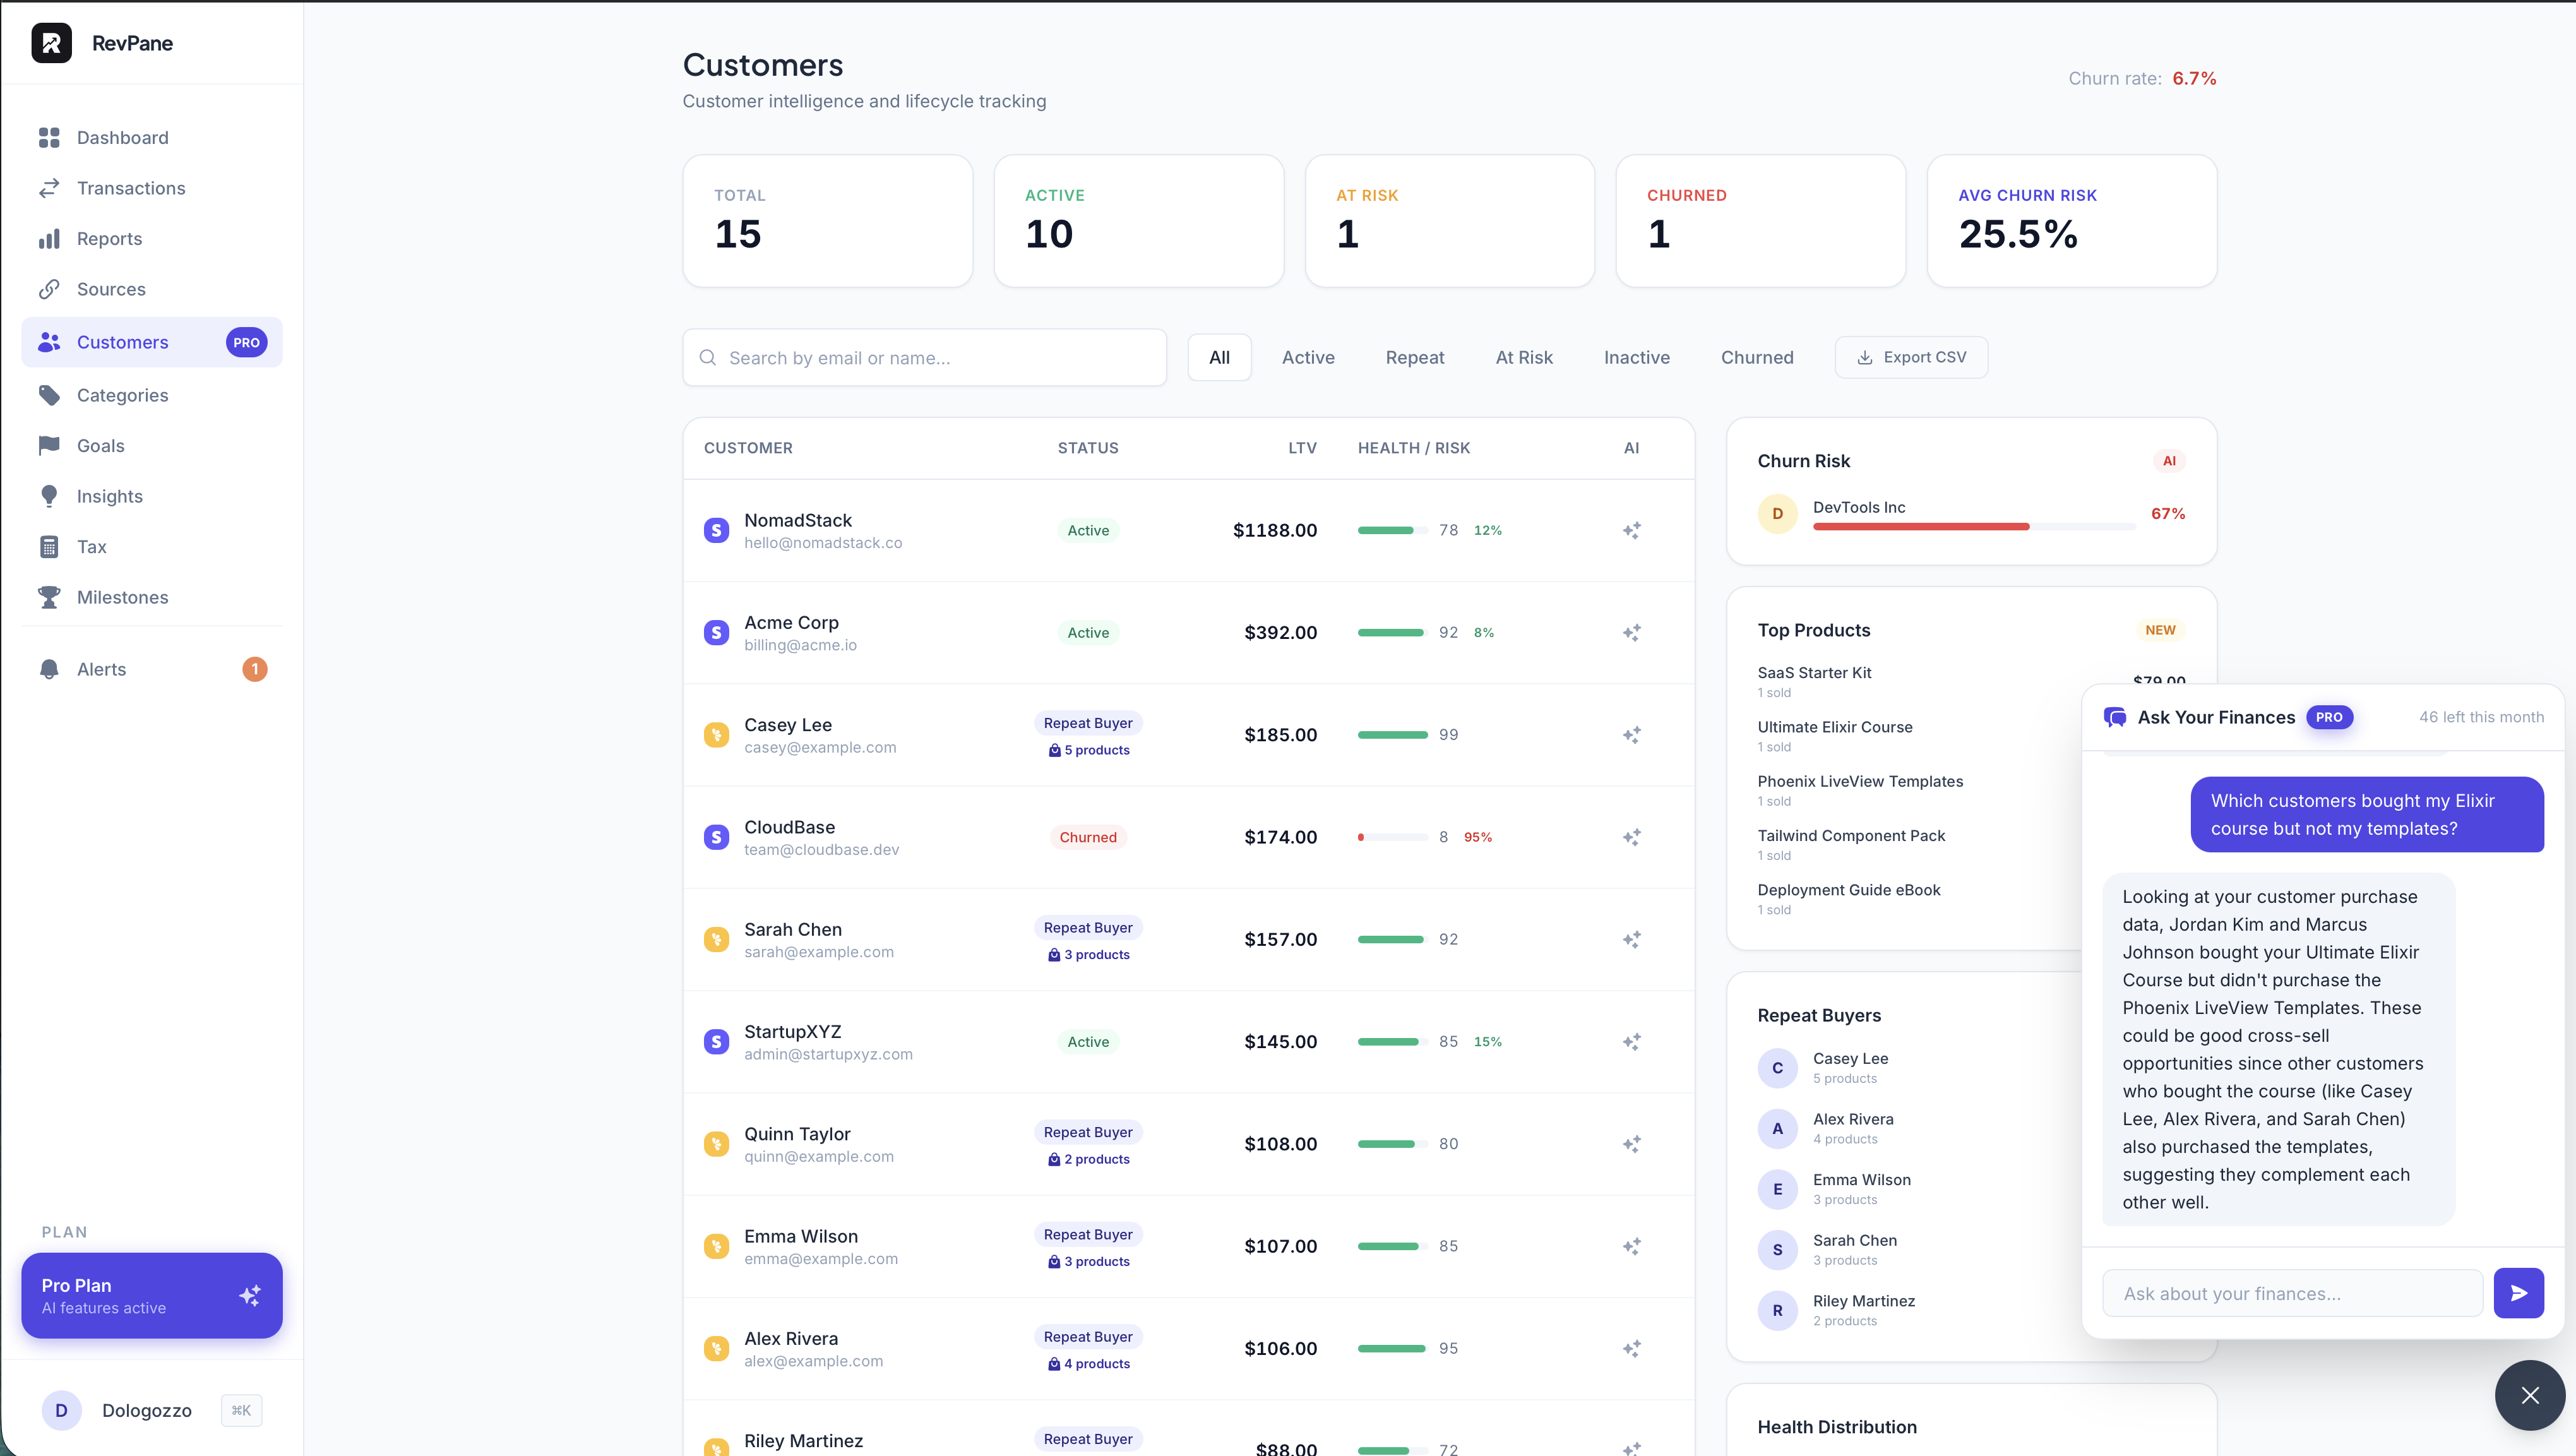The width and height of the screenshot is (2576, 1456).
Task: Click the Milestones trophy icon
Action: (x=49, y=597)
